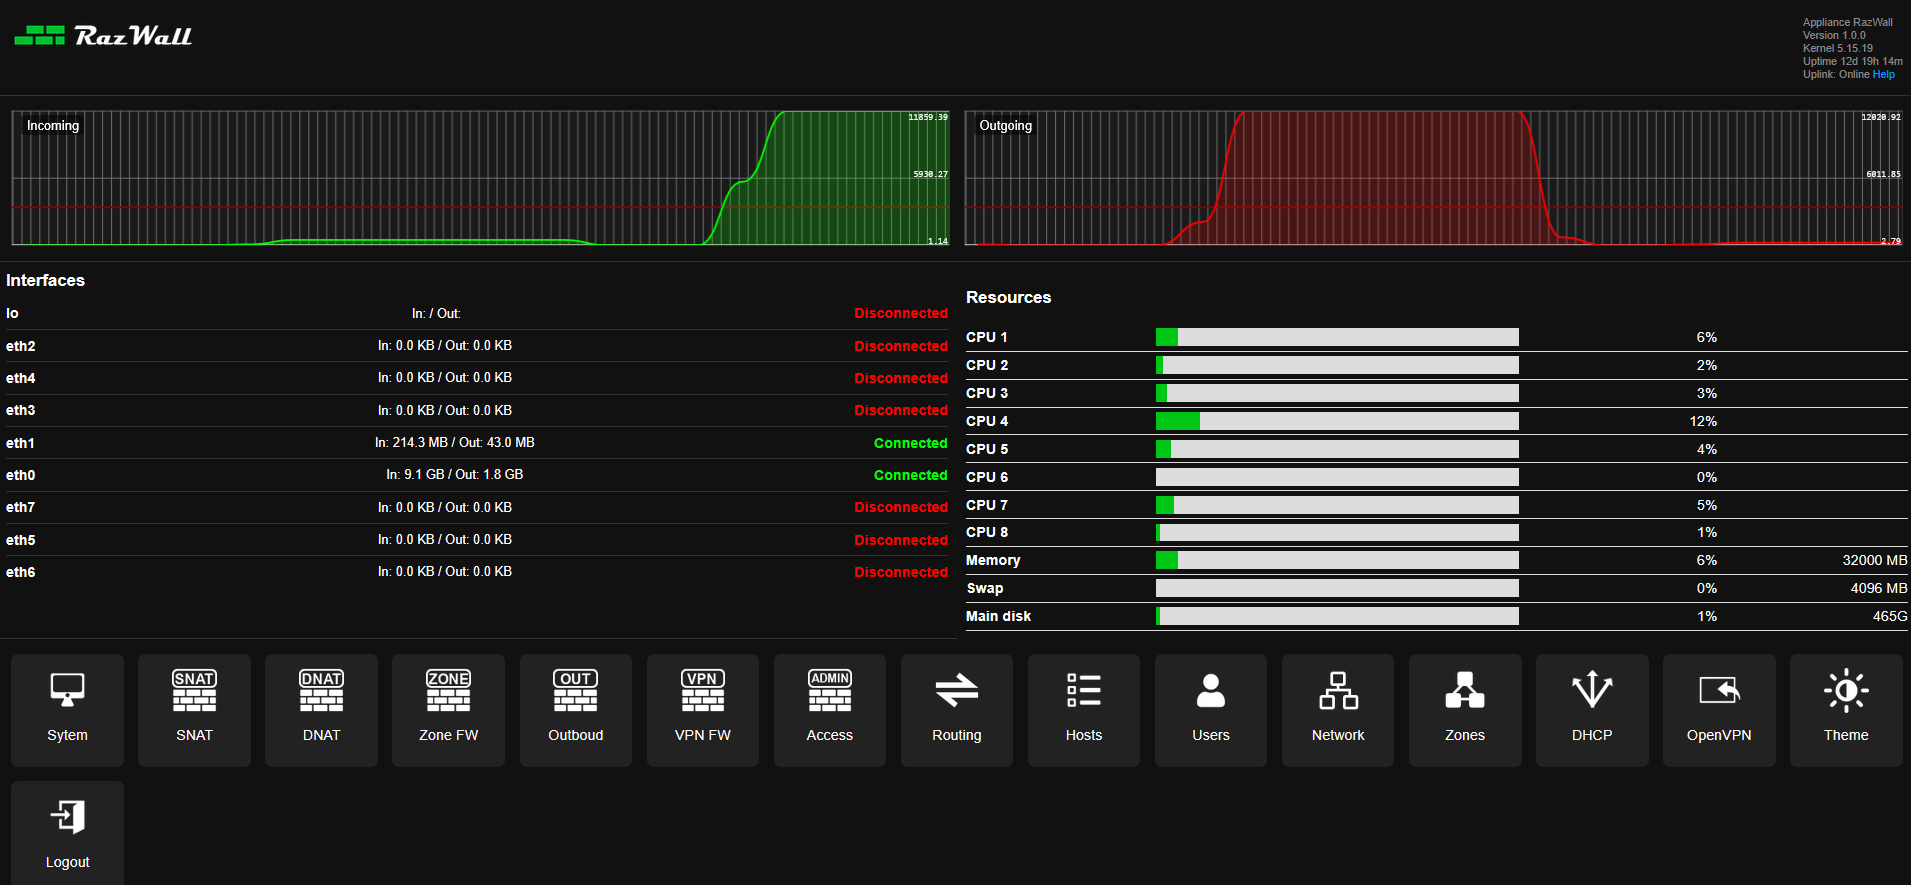Select the eth0 interface name

pos(21,475)
